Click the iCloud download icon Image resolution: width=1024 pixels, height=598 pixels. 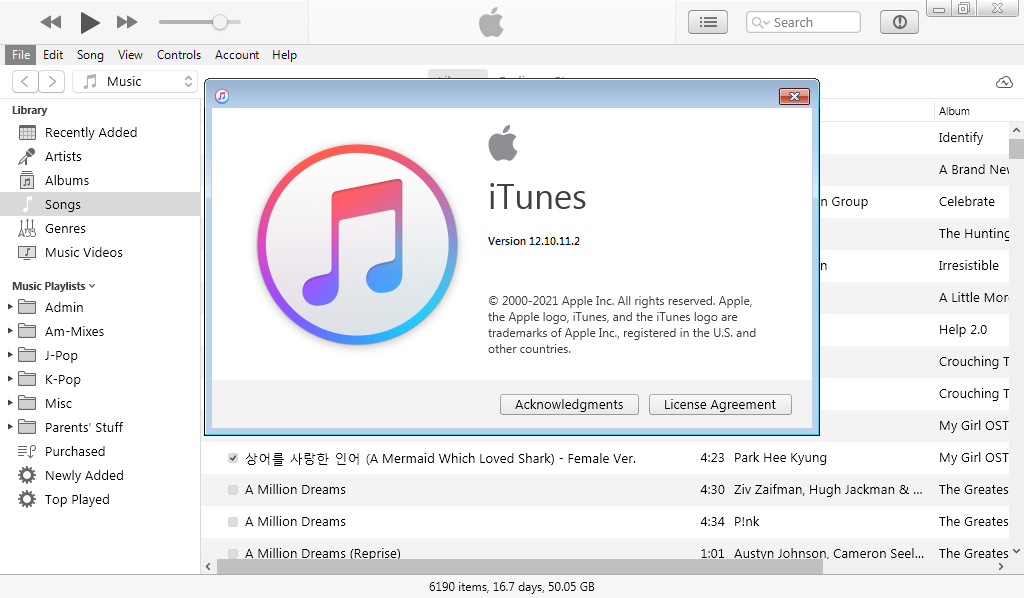click(x=1004, y=82)
